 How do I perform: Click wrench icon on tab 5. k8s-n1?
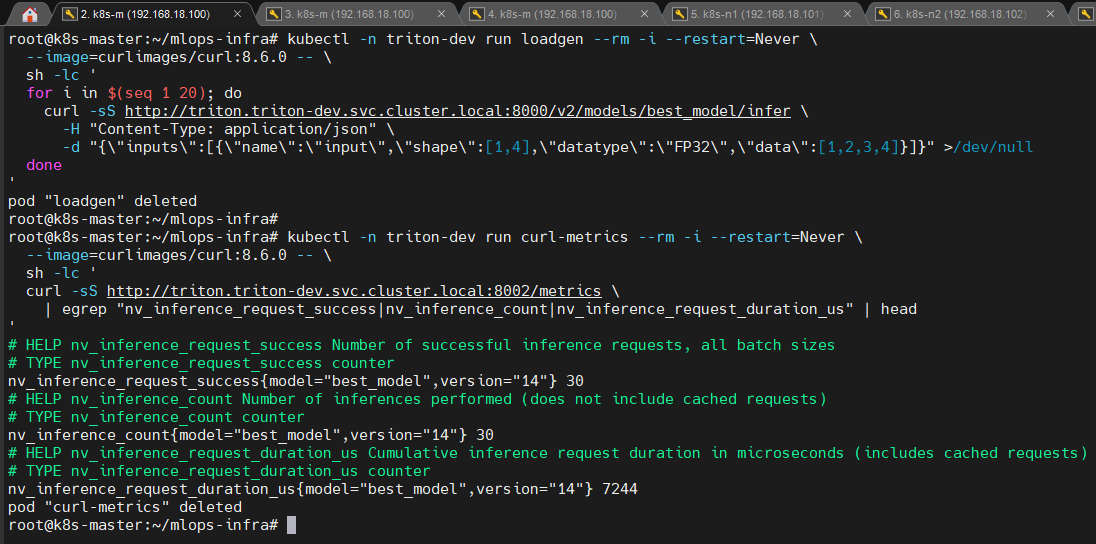[x=679, y=14]
